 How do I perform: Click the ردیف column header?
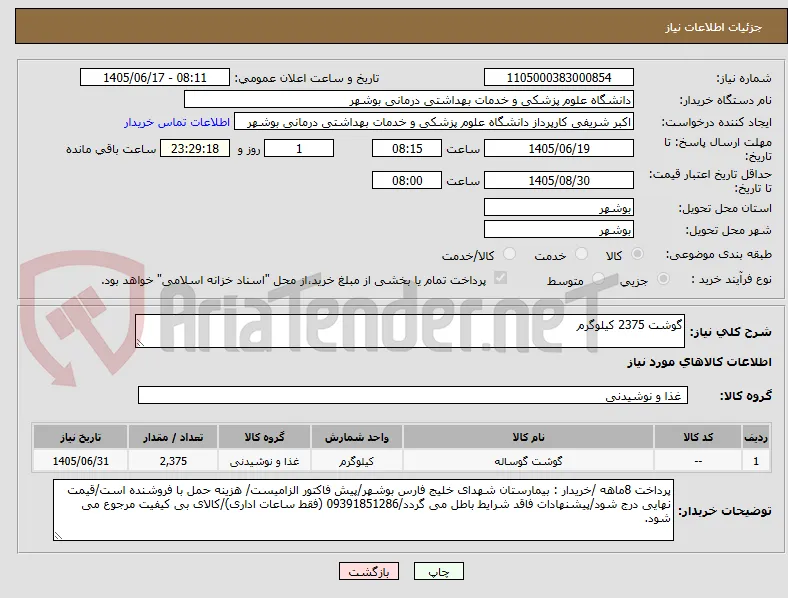pyautogui.click(x=756, y=437)
